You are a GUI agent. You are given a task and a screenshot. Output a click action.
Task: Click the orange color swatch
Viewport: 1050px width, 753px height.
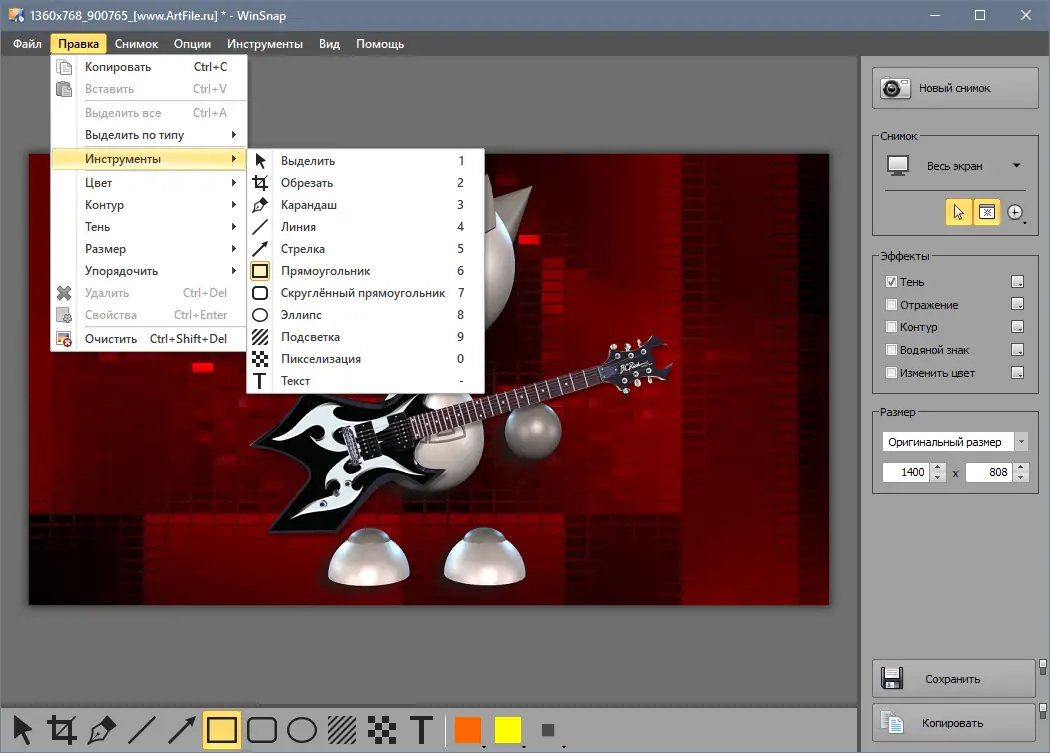pyautogui.click(x=466, y=729)
